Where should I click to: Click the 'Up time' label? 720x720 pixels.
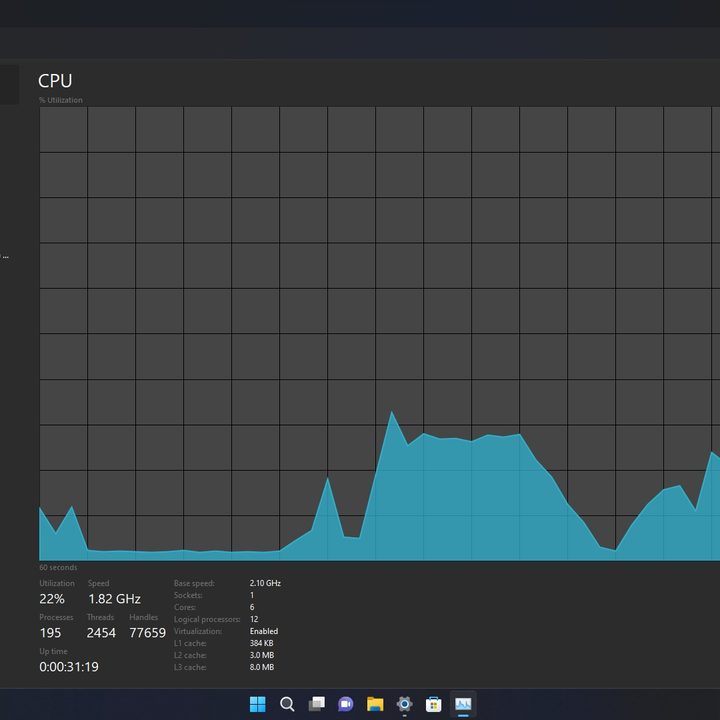pyautogui.click(x=53, y=651)
